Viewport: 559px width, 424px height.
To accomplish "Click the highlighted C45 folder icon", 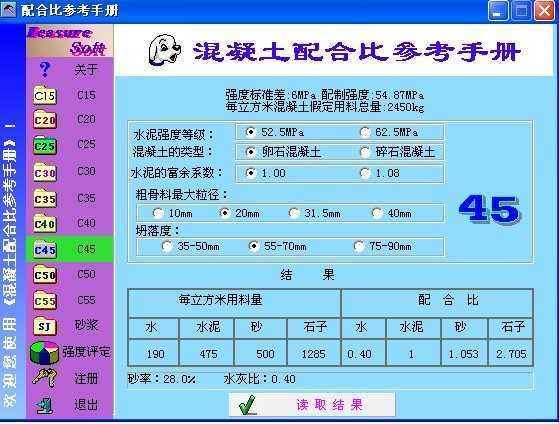I will click(x=45, y=249).
